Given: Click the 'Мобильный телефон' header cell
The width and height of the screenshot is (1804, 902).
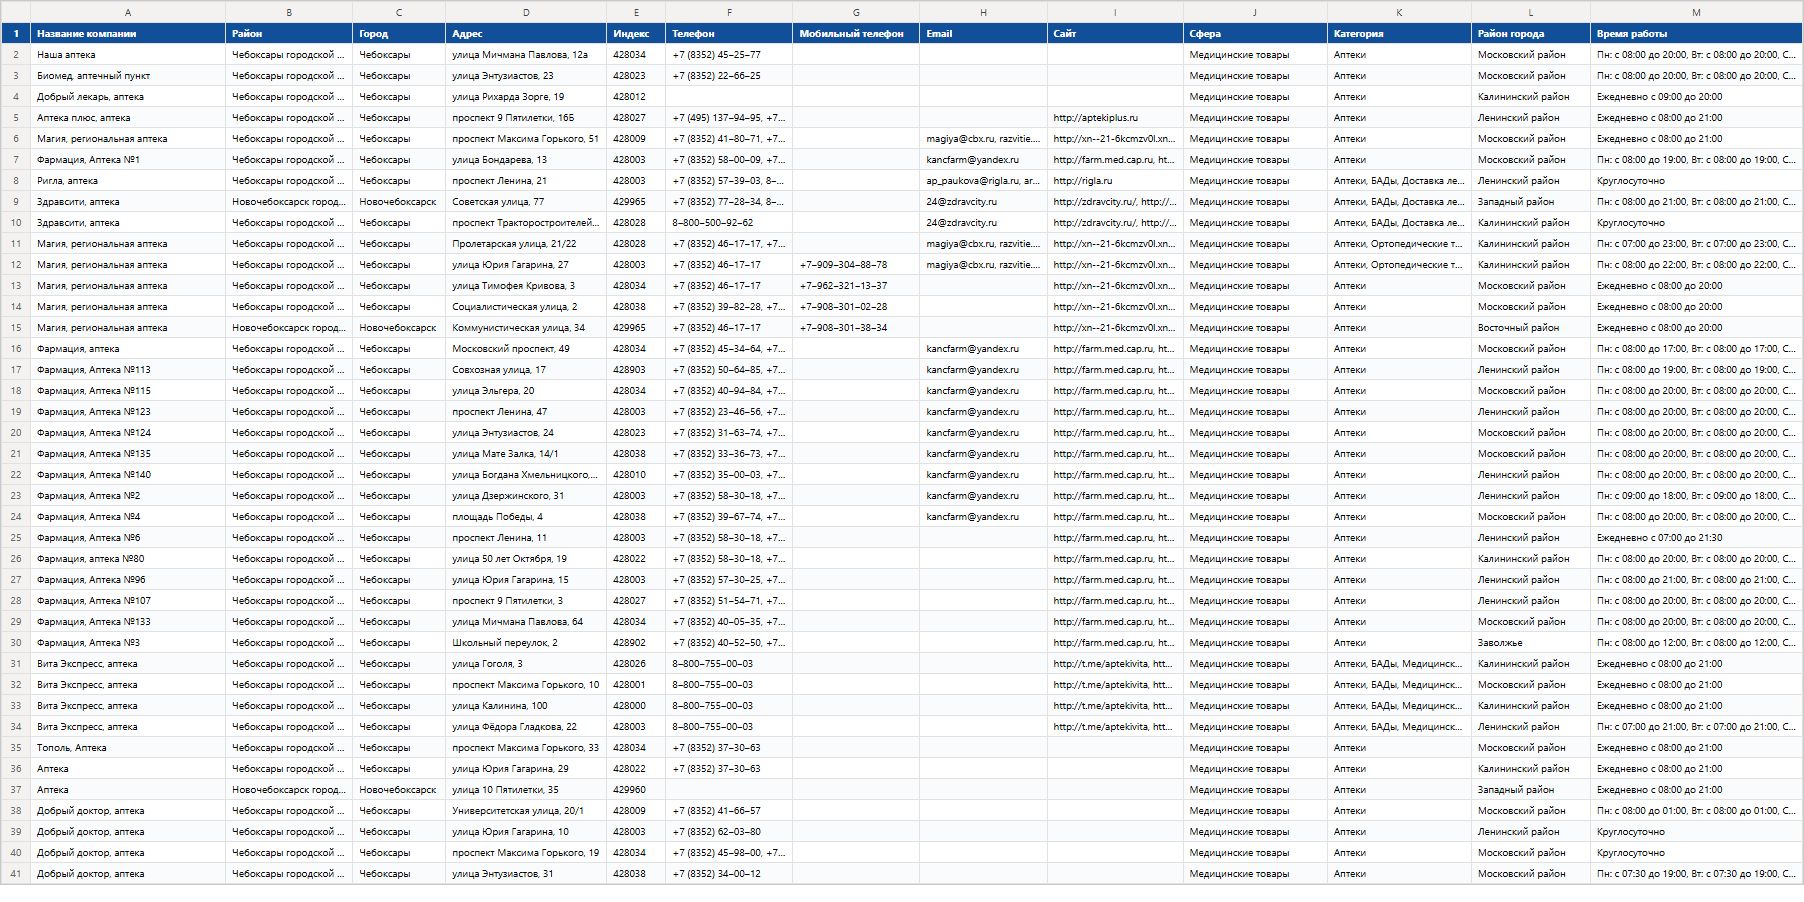Looking at the screenshot, I should tap(856, 33).
